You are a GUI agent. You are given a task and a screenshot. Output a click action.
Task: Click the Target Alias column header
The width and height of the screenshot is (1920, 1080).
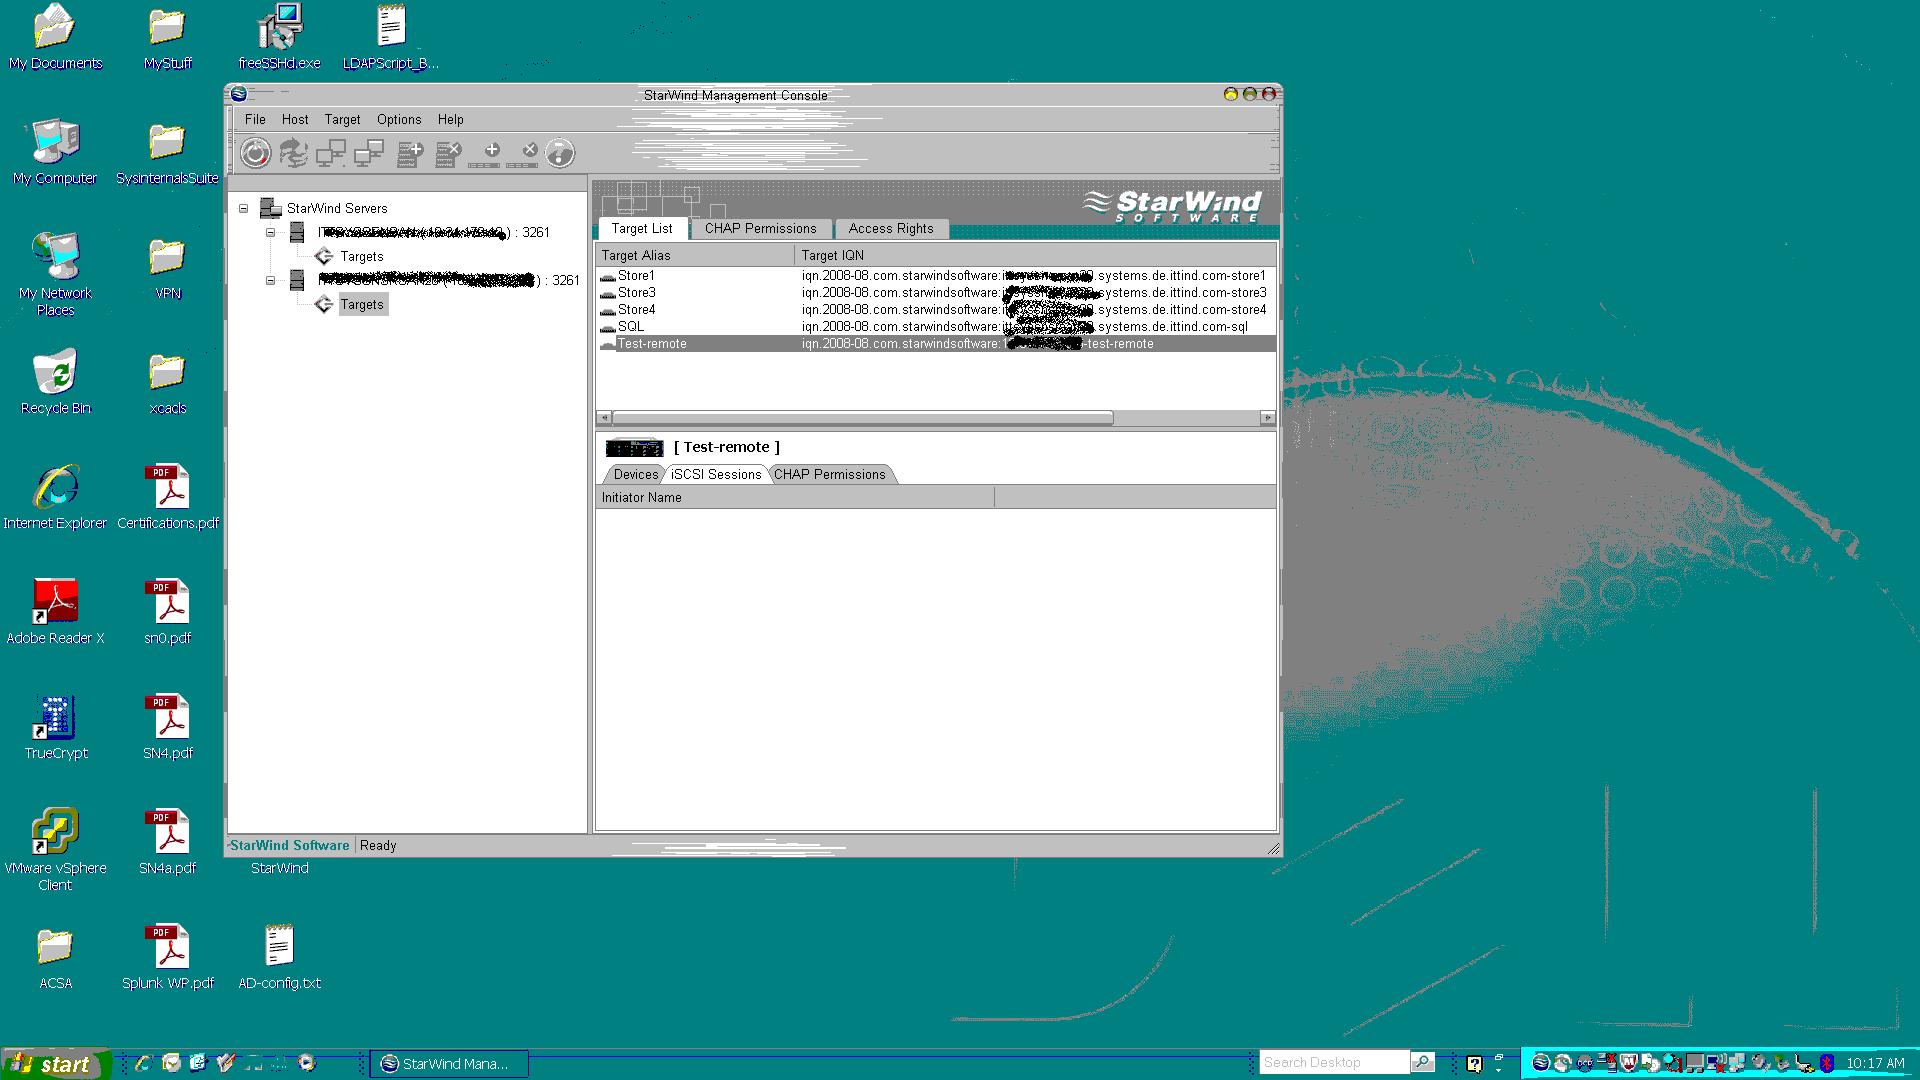coord(695,256)
